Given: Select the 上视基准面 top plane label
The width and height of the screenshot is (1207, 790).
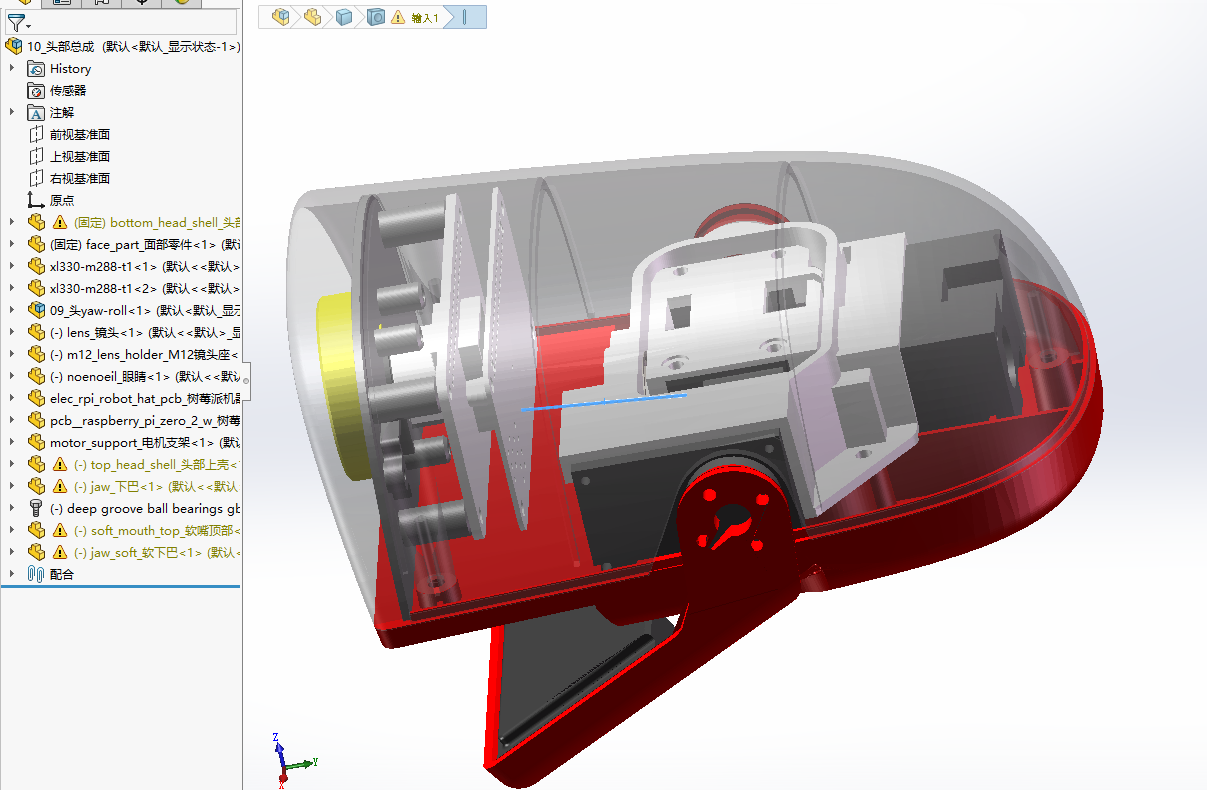Looking at the screenshot, I should 80,156.
